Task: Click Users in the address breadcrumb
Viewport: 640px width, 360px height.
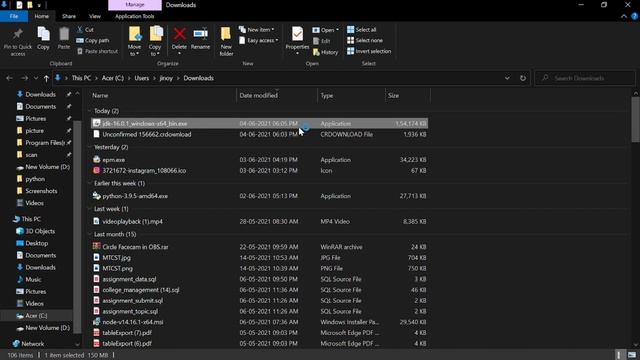Action: [142, 78]
